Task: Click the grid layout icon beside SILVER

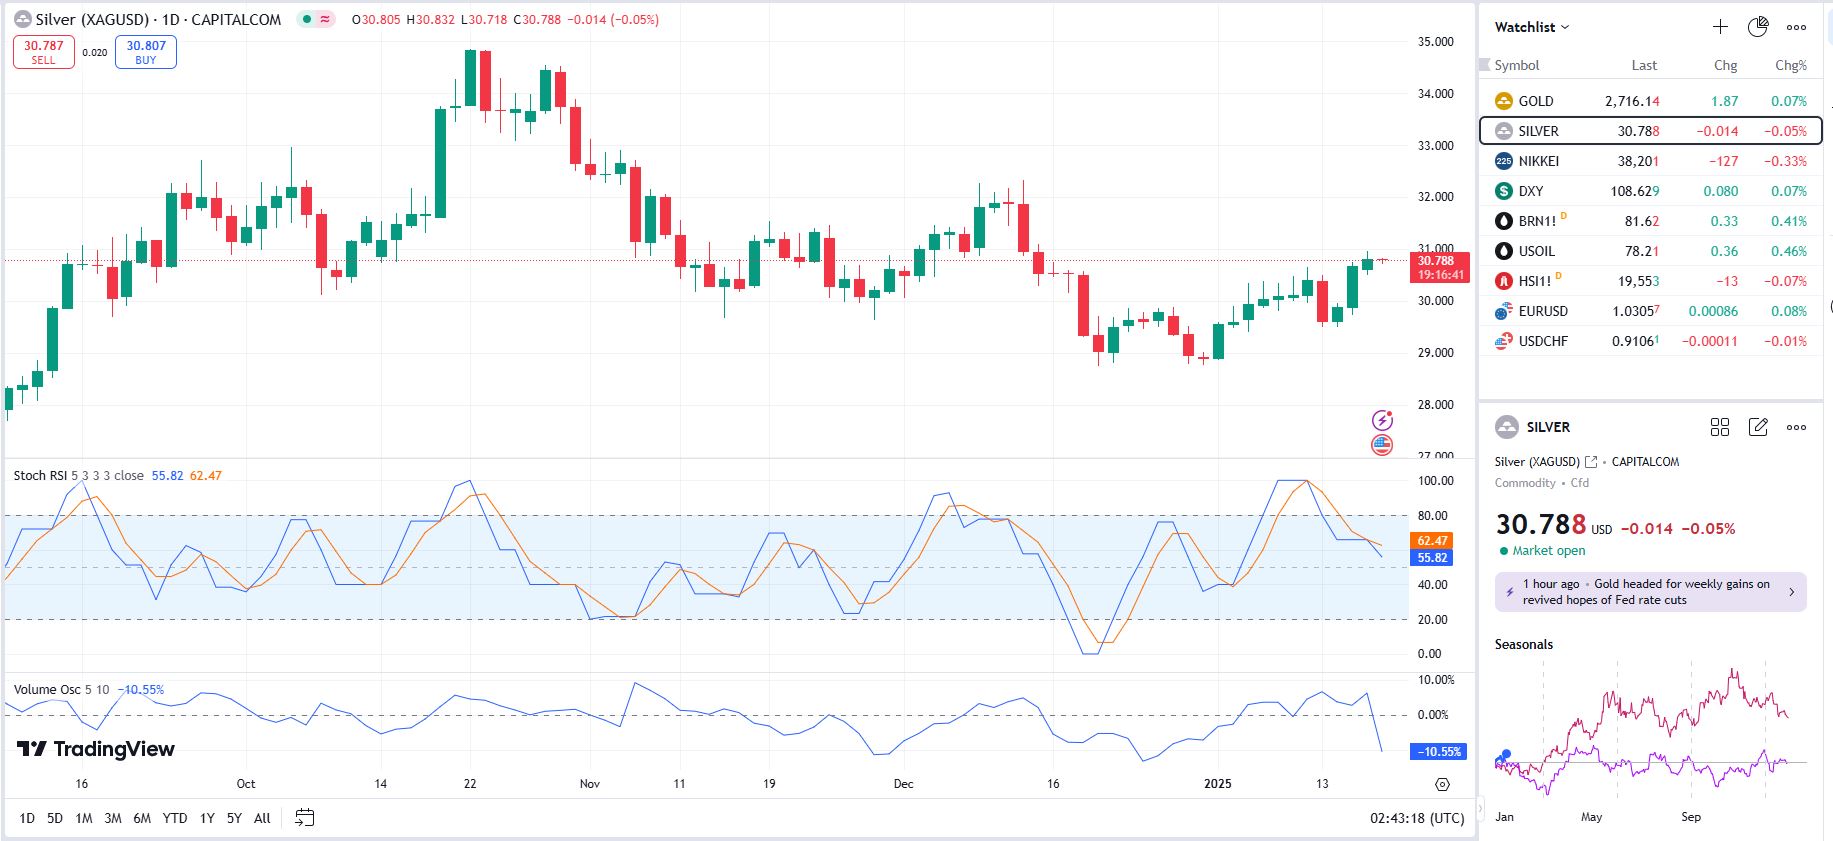Action: point(1720,427)
